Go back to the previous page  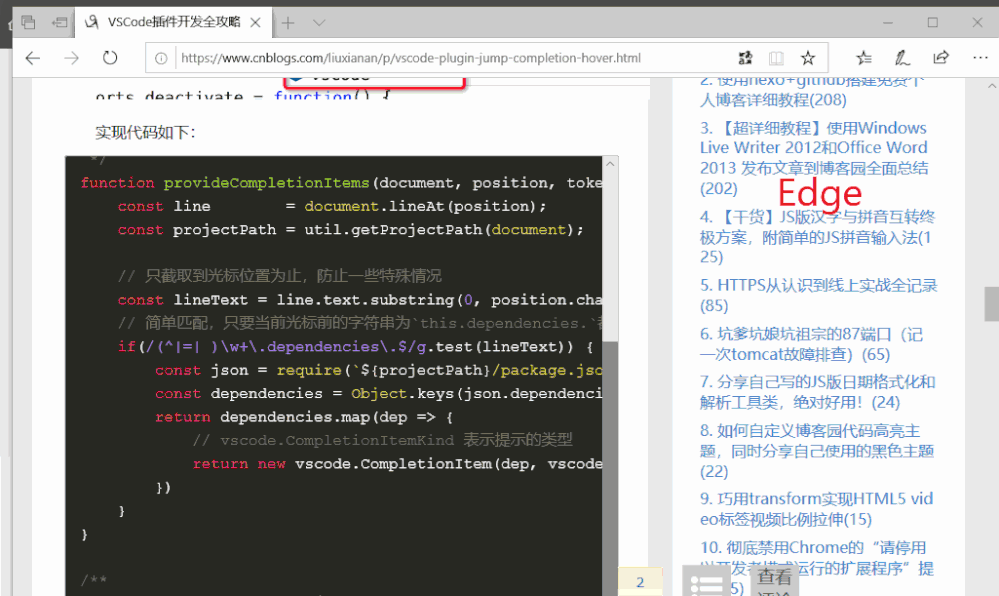coord(32,58)
